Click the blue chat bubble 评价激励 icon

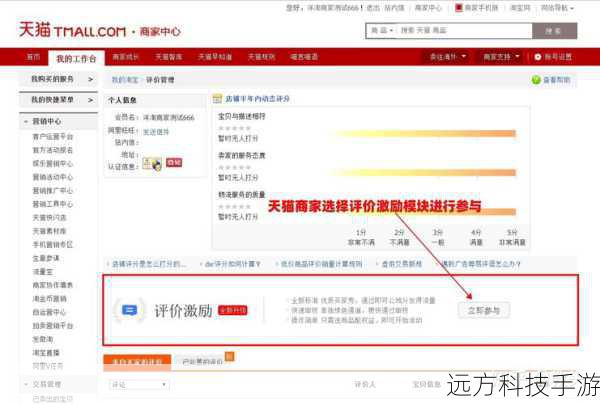[x=129, y=310]
